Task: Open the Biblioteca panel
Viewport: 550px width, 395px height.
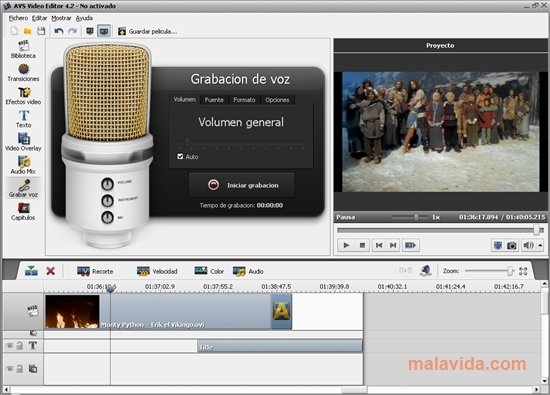Action: tap(23, 49)
